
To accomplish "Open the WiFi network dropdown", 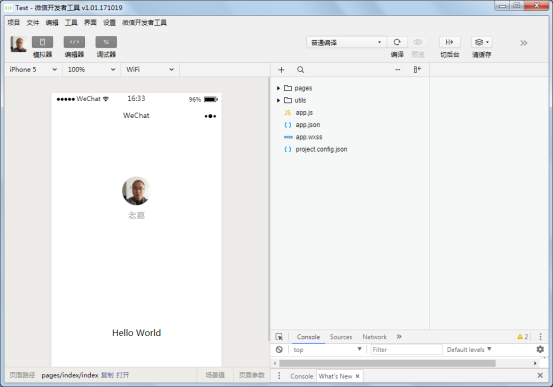I will (x=150, y=69).
